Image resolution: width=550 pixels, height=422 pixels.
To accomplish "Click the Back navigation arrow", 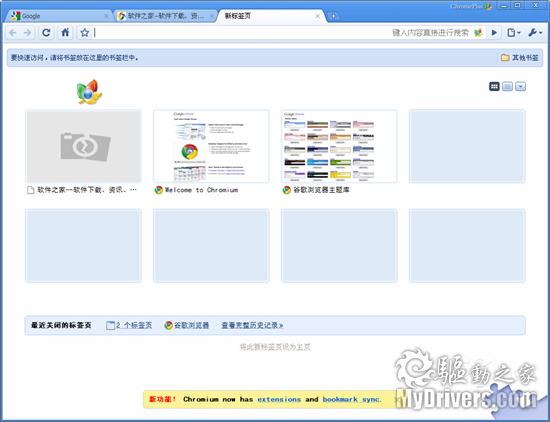I will click(x=13, y=33).
